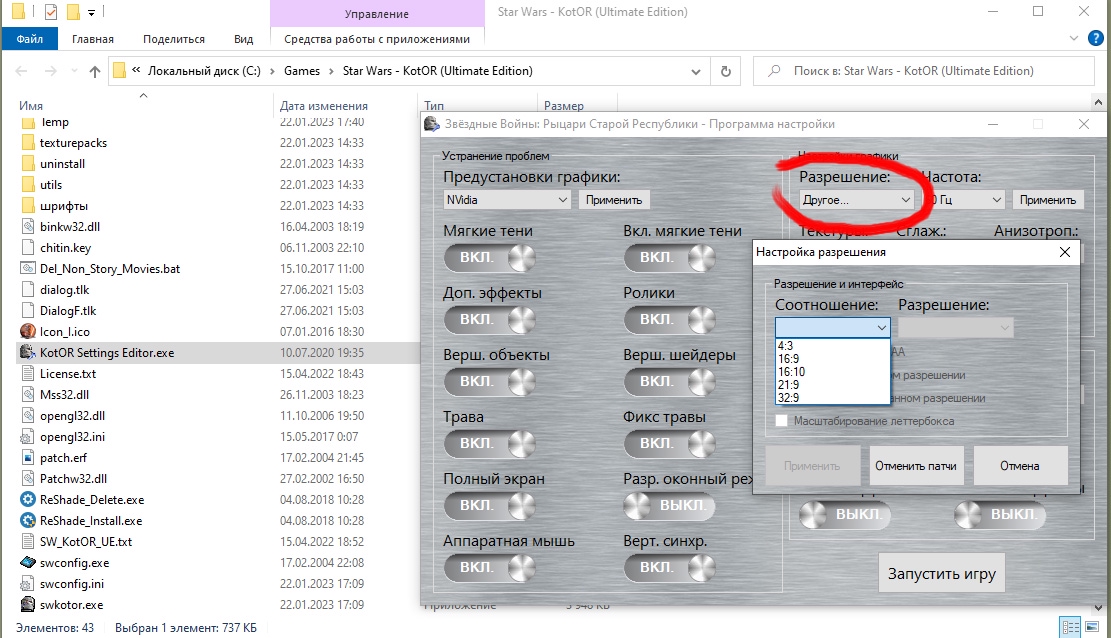Click the ReShade_Install.exe icon
The width and height of the screenshot is (1111, 638).
pyautogui.click(x=28, y=520)
